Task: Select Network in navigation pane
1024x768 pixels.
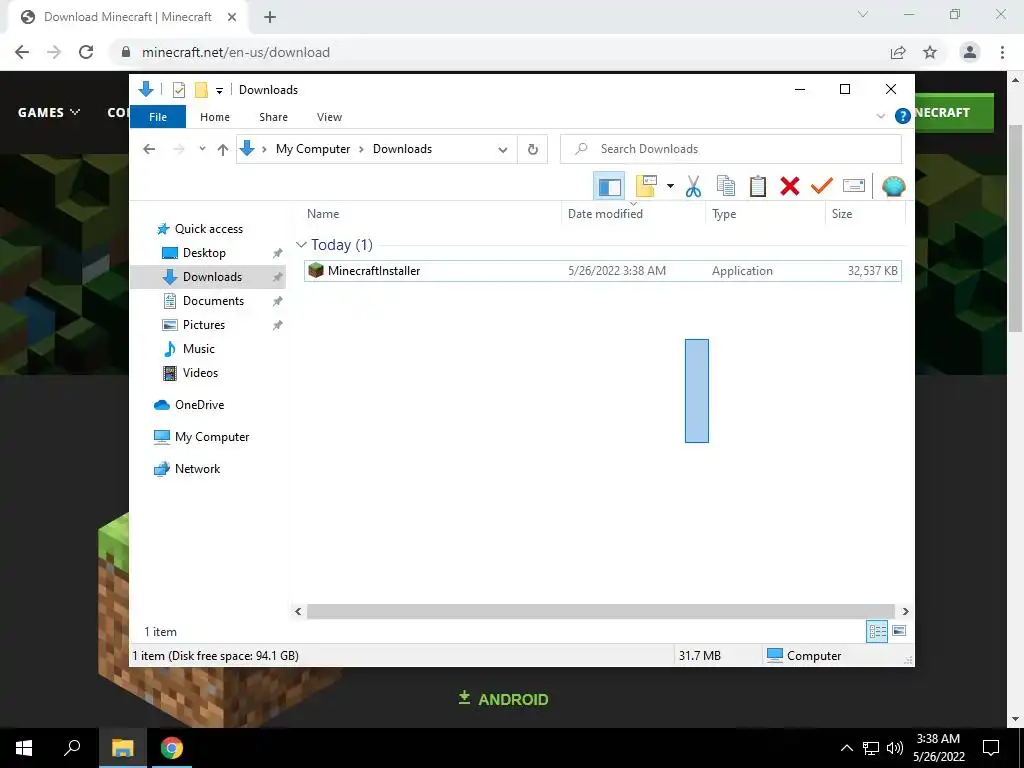Action: coord(197,469)
